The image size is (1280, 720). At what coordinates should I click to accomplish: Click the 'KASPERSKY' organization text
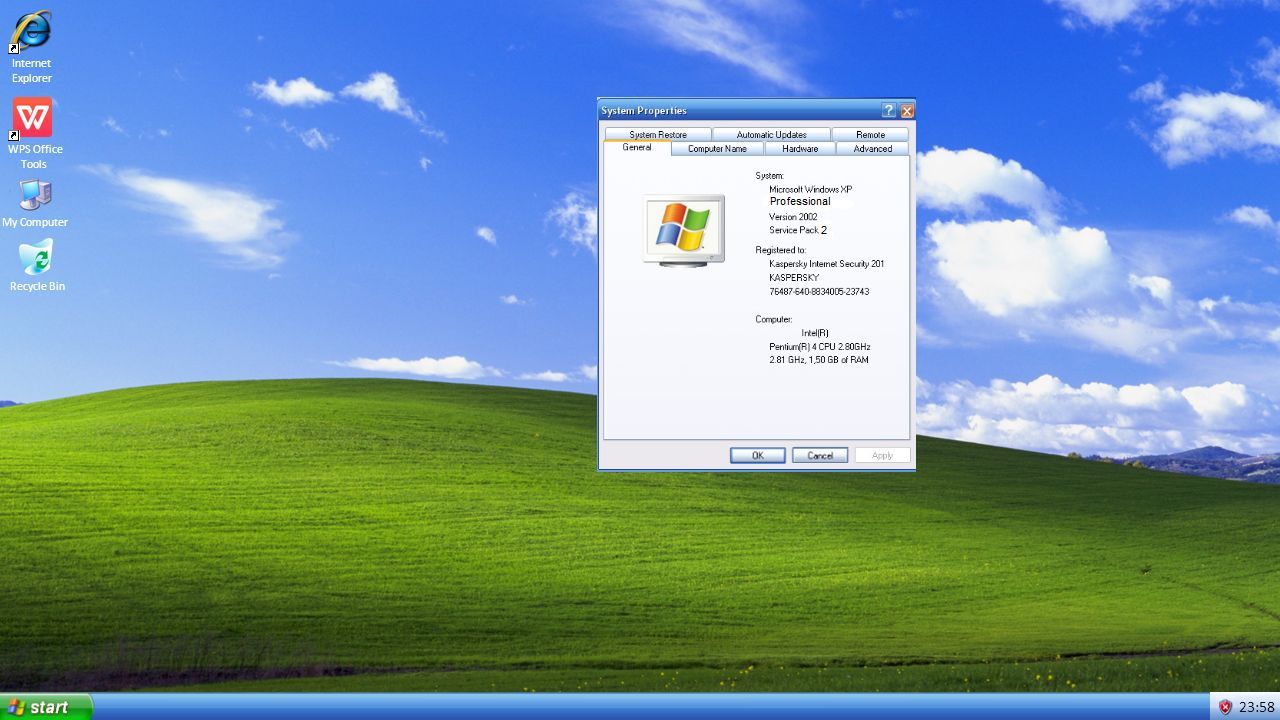click(794, 277)
